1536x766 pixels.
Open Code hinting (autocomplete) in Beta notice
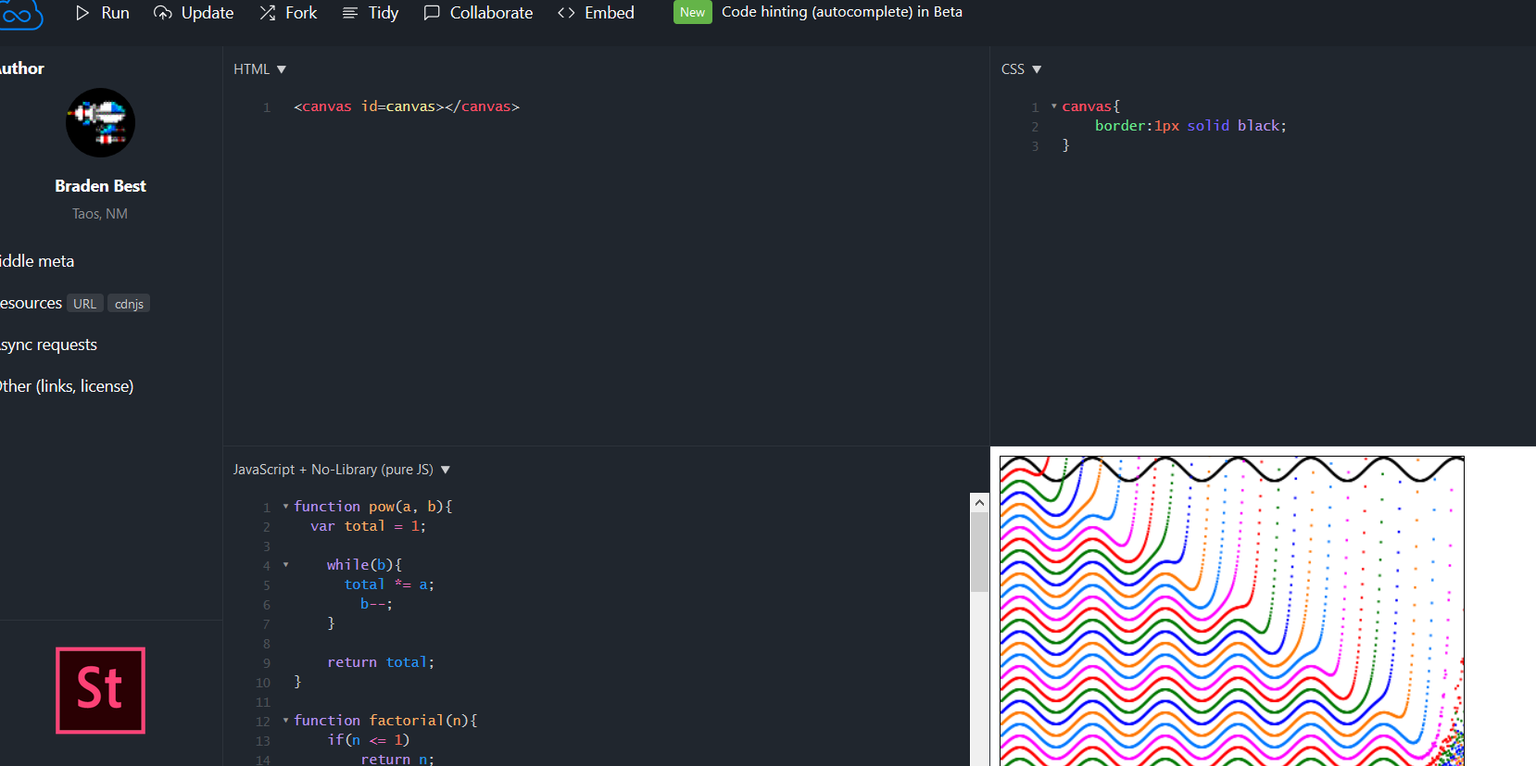click(x=842, y=12)
